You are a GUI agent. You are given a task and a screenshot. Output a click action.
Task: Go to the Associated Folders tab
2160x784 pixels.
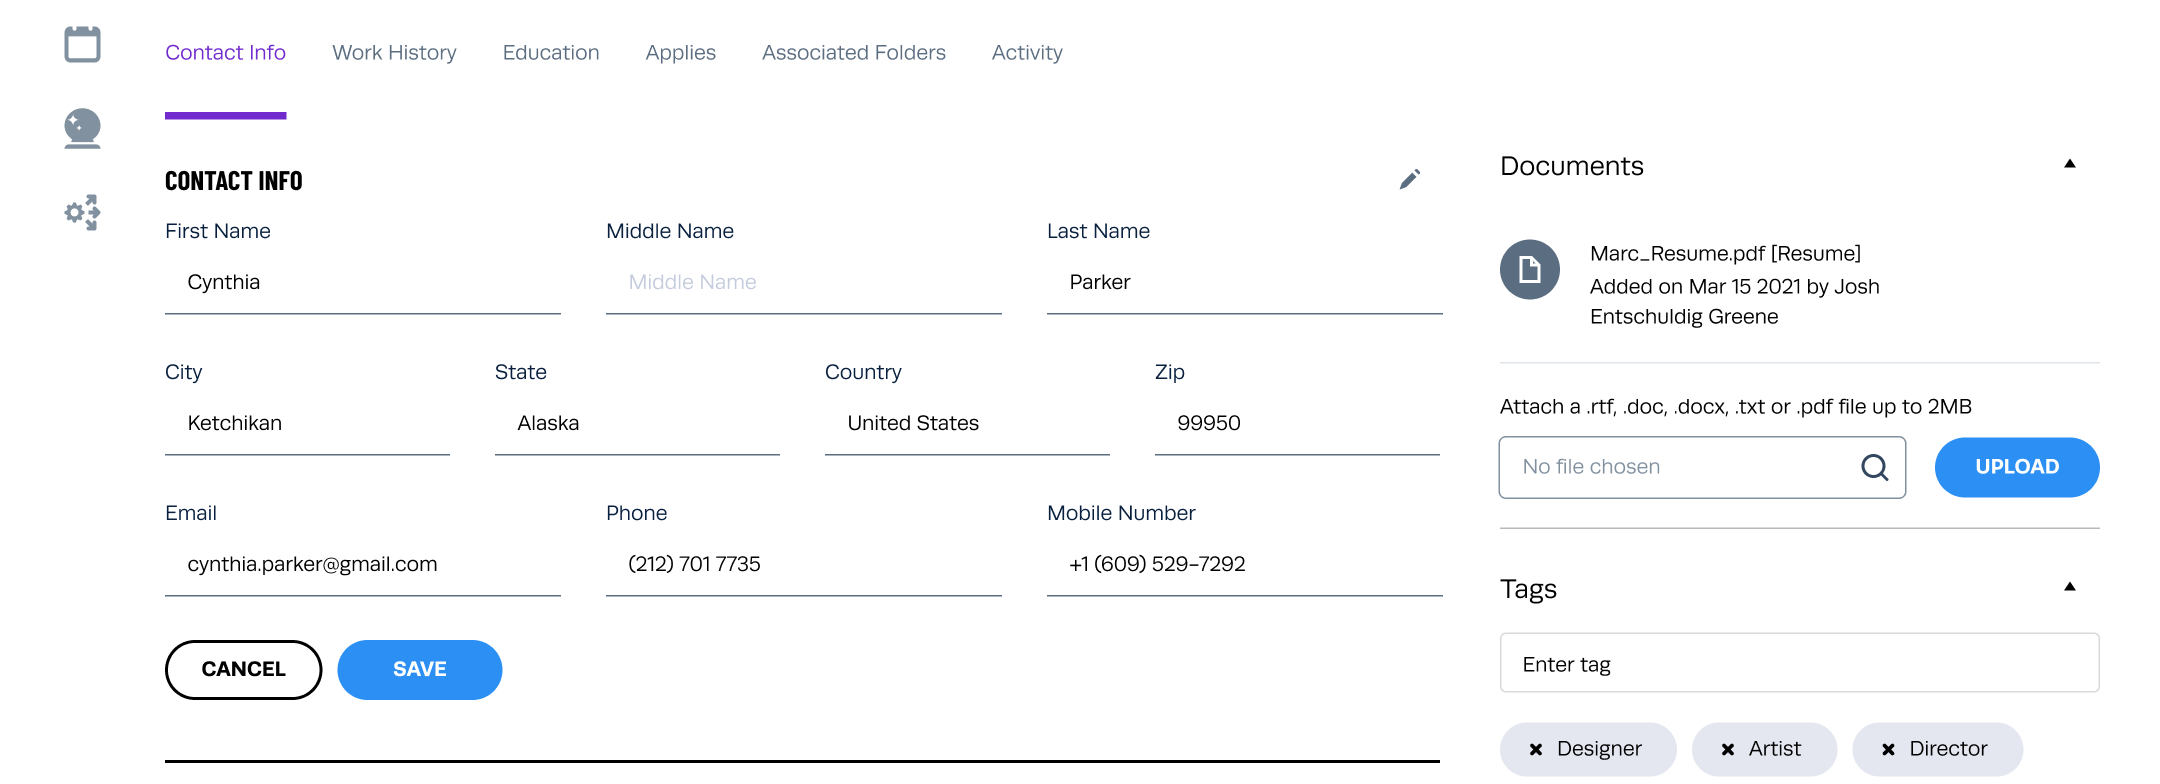[853, 52]
